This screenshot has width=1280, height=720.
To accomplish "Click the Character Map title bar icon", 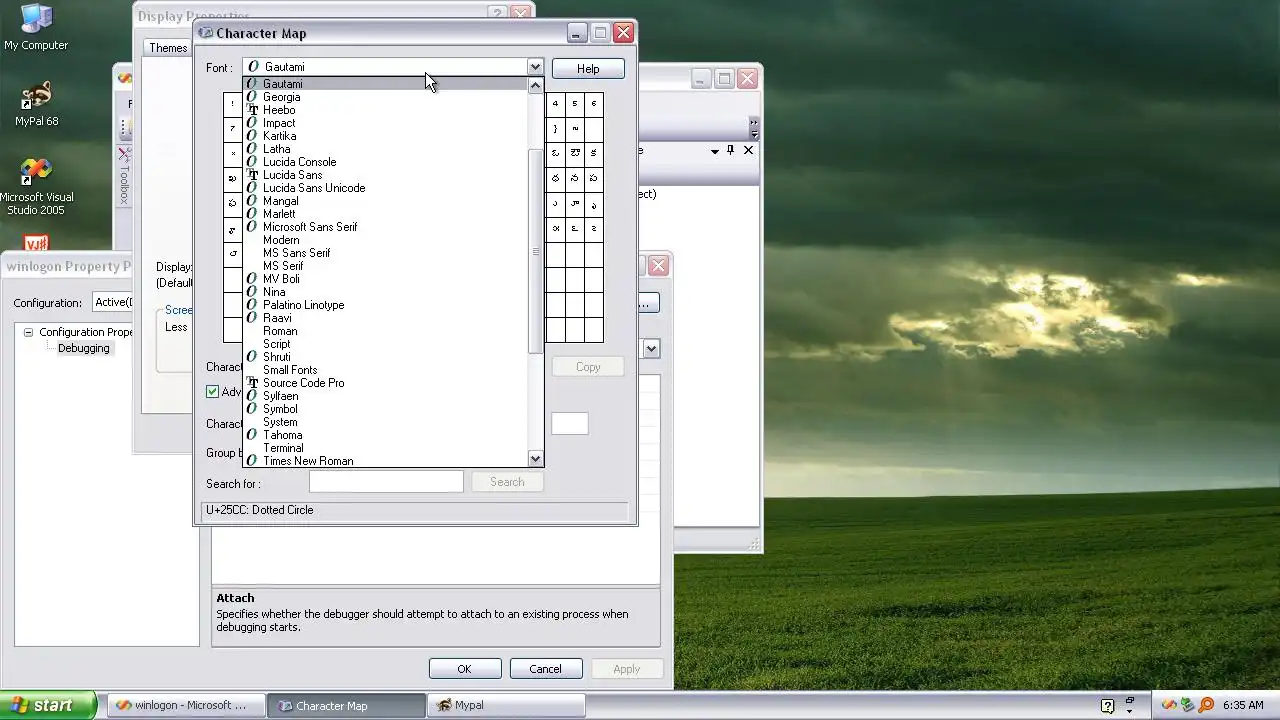I will pos(205,33).
